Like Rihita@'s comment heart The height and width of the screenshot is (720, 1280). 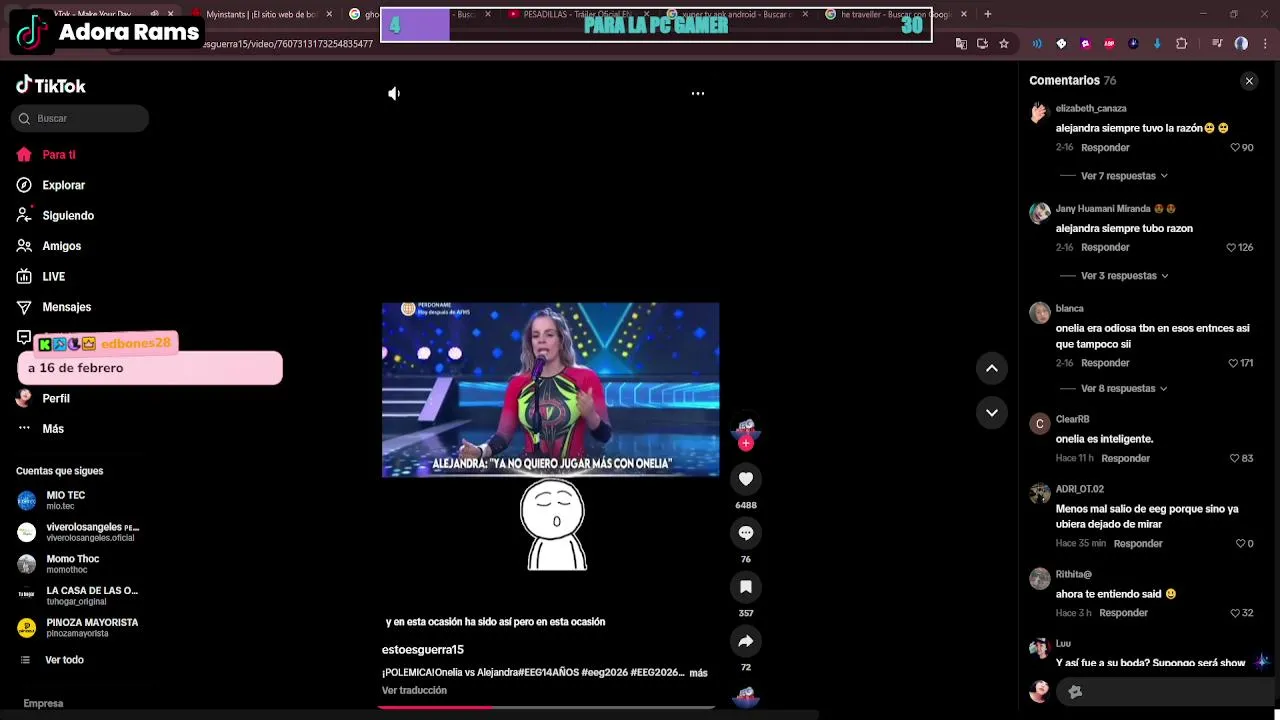[1235, 613]
